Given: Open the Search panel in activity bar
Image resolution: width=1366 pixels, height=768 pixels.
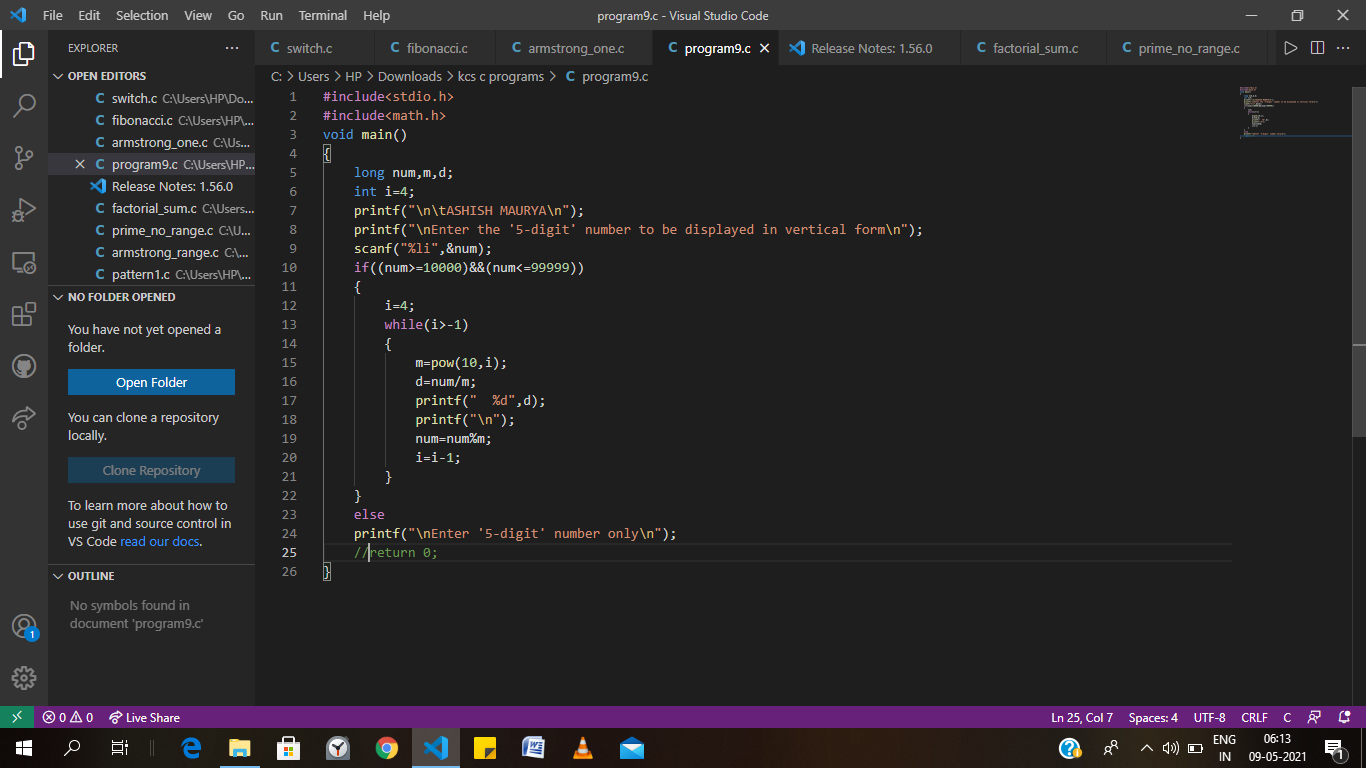Looking at the screenshot, I should point(24,106).
